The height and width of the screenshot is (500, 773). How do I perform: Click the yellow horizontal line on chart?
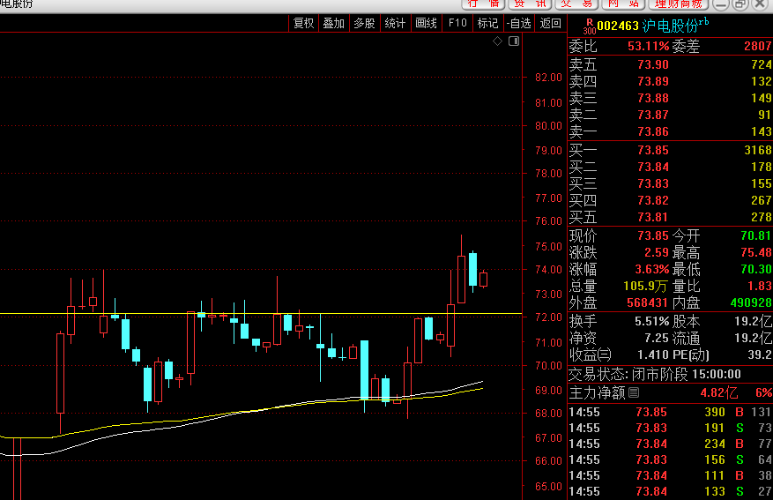tap(261, 314)
